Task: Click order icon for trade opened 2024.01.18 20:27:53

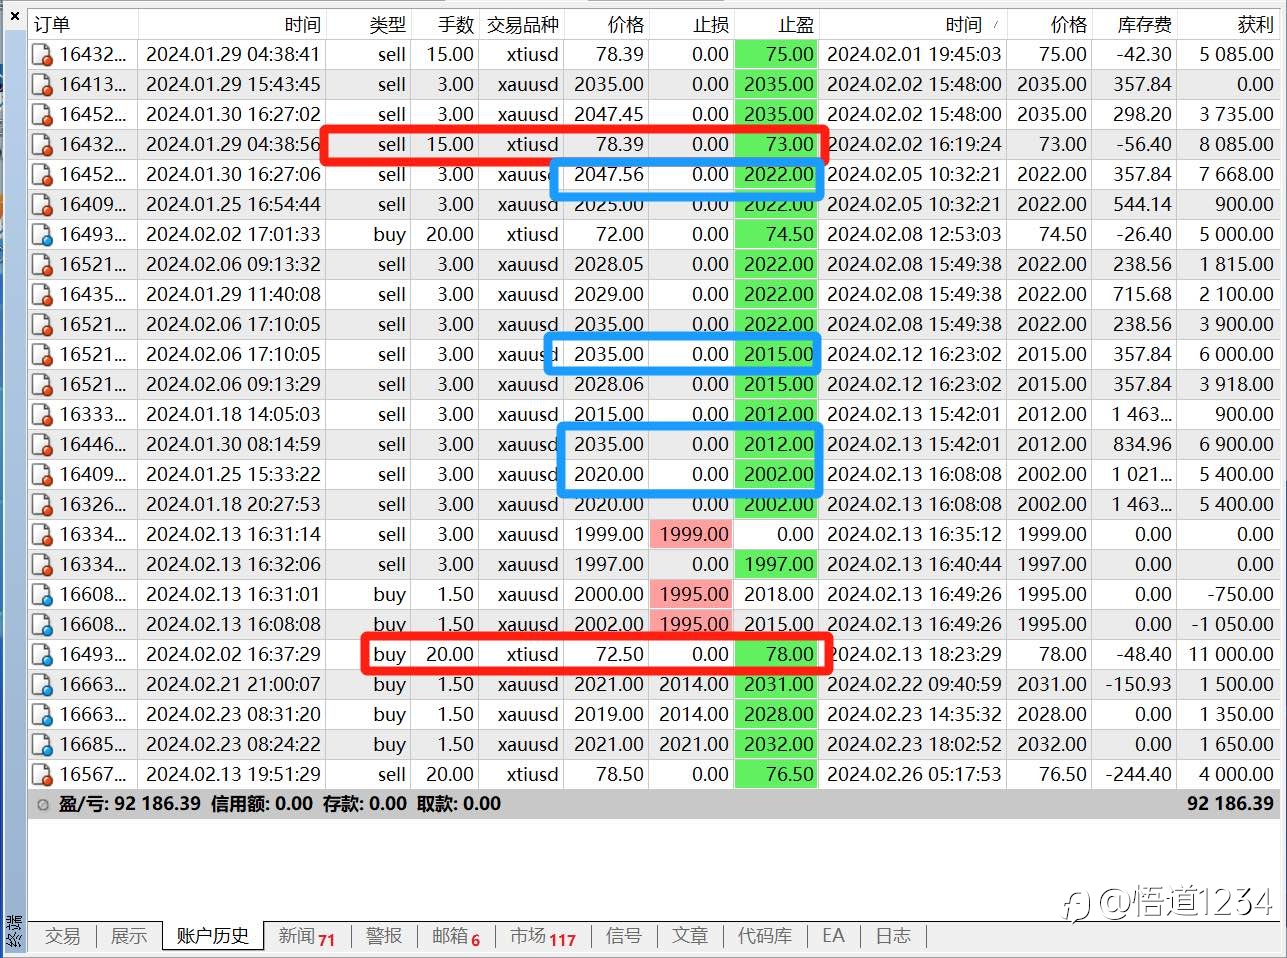Action: (x=42, y=505)
